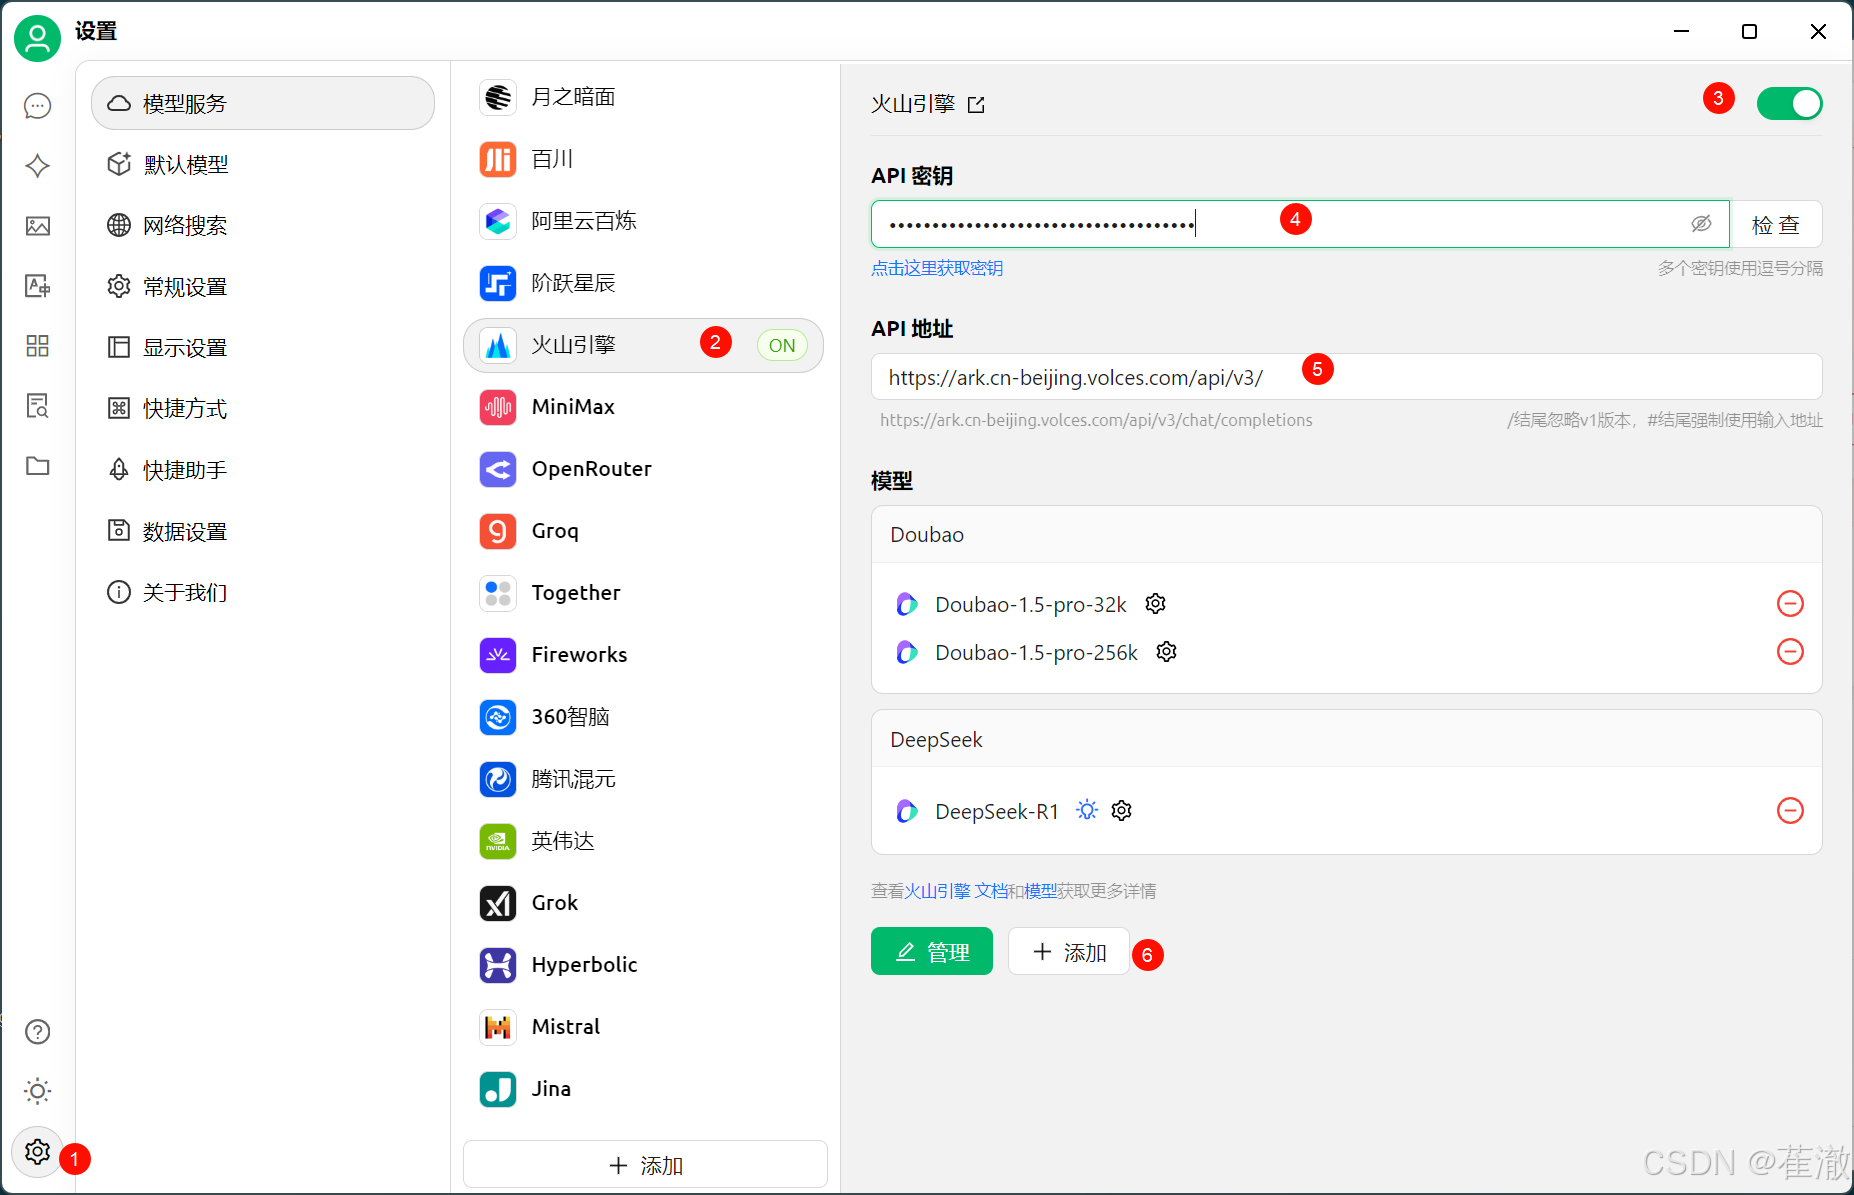Remove Doubao-1.5-pro-256k model

click(1790, 652)
